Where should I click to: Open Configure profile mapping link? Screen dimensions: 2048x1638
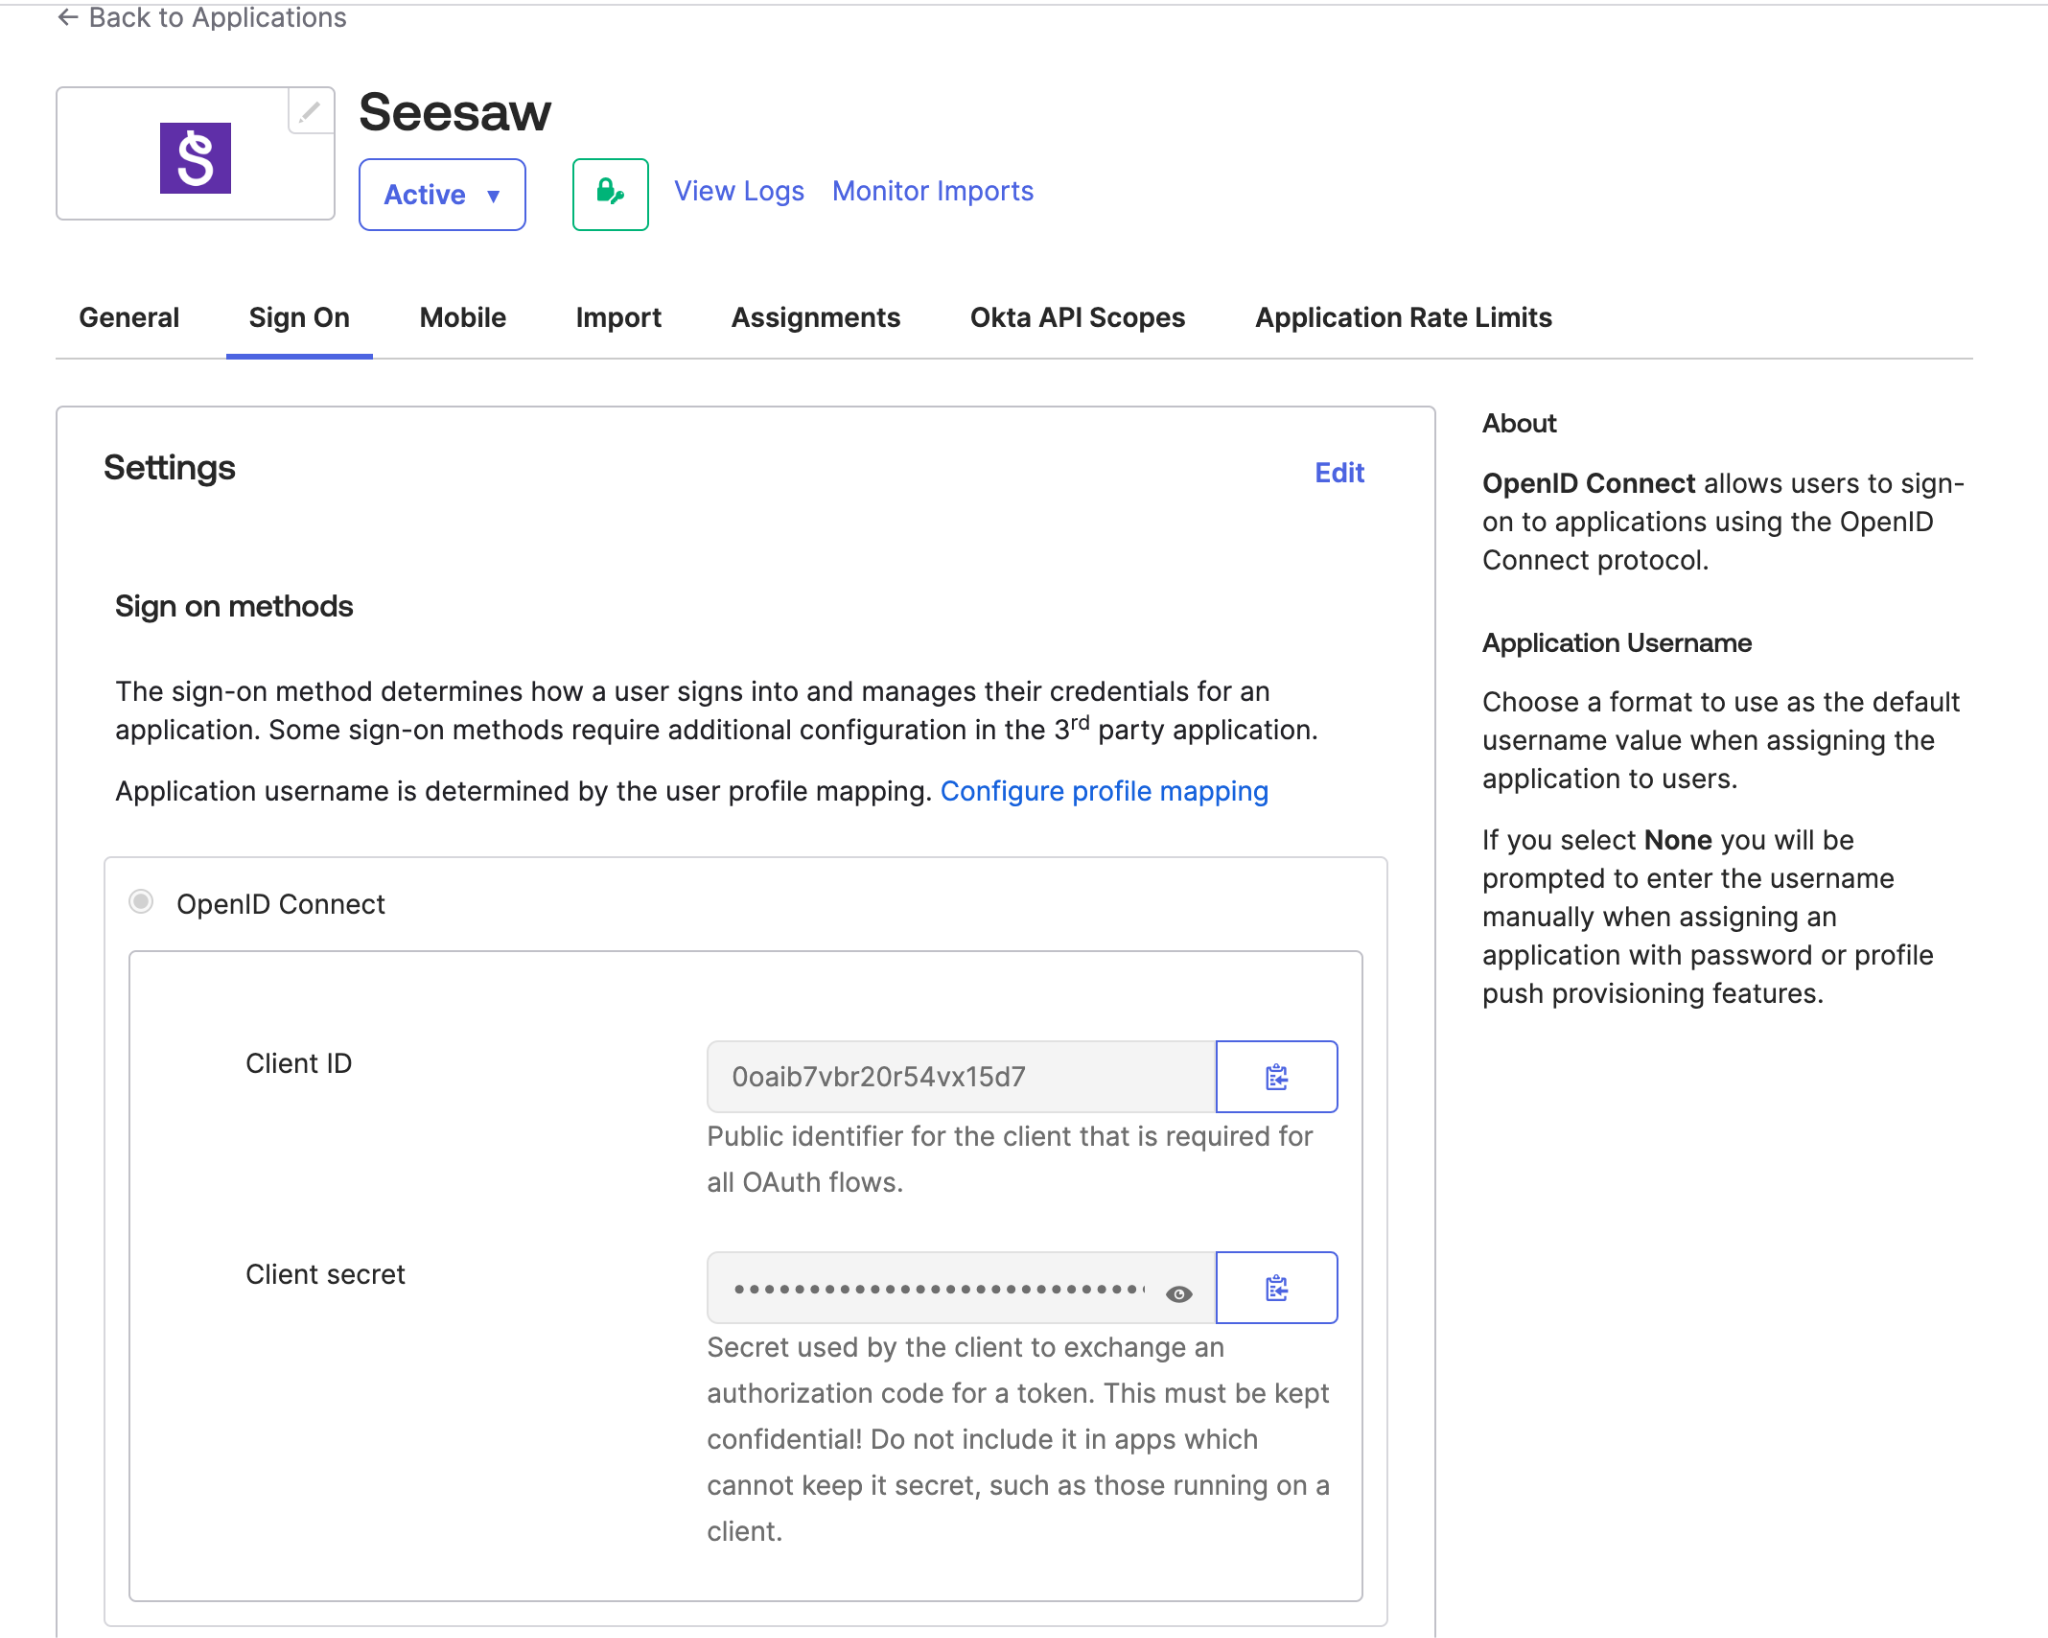[1104, 791]
